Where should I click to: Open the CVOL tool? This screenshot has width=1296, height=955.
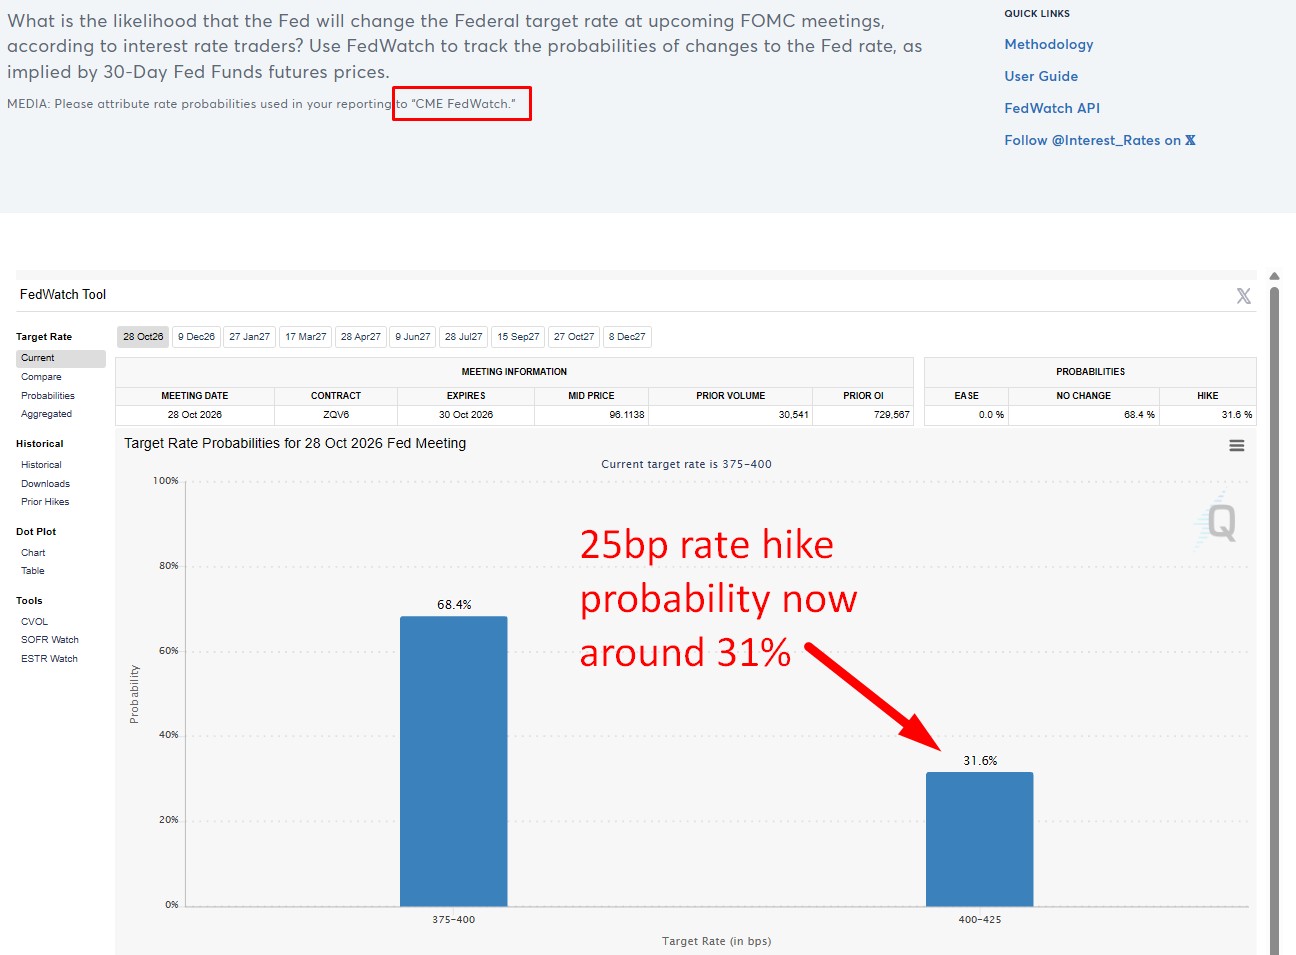point(34,622)
